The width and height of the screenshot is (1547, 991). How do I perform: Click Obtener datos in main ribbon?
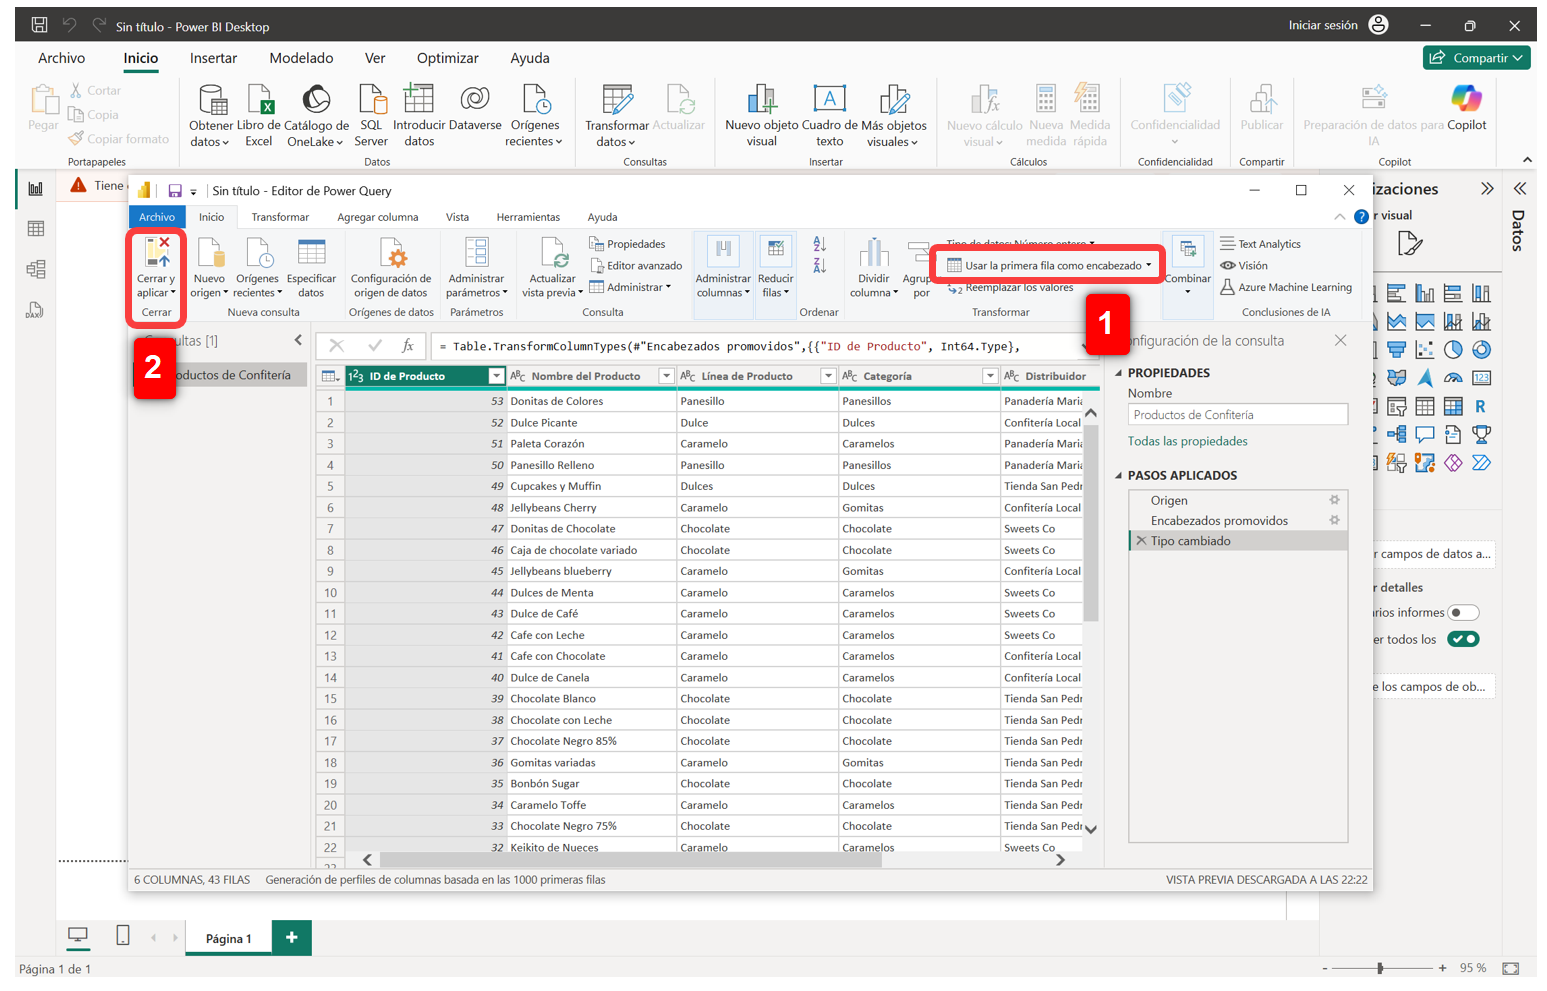tap(211, 116)
